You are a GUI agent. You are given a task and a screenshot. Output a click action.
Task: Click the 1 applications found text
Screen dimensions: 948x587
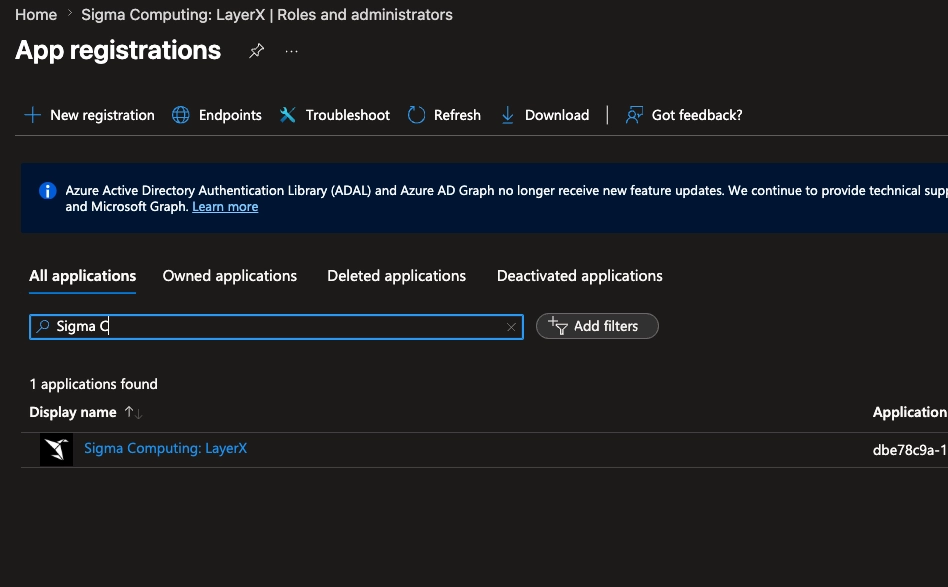coord(94,384)
